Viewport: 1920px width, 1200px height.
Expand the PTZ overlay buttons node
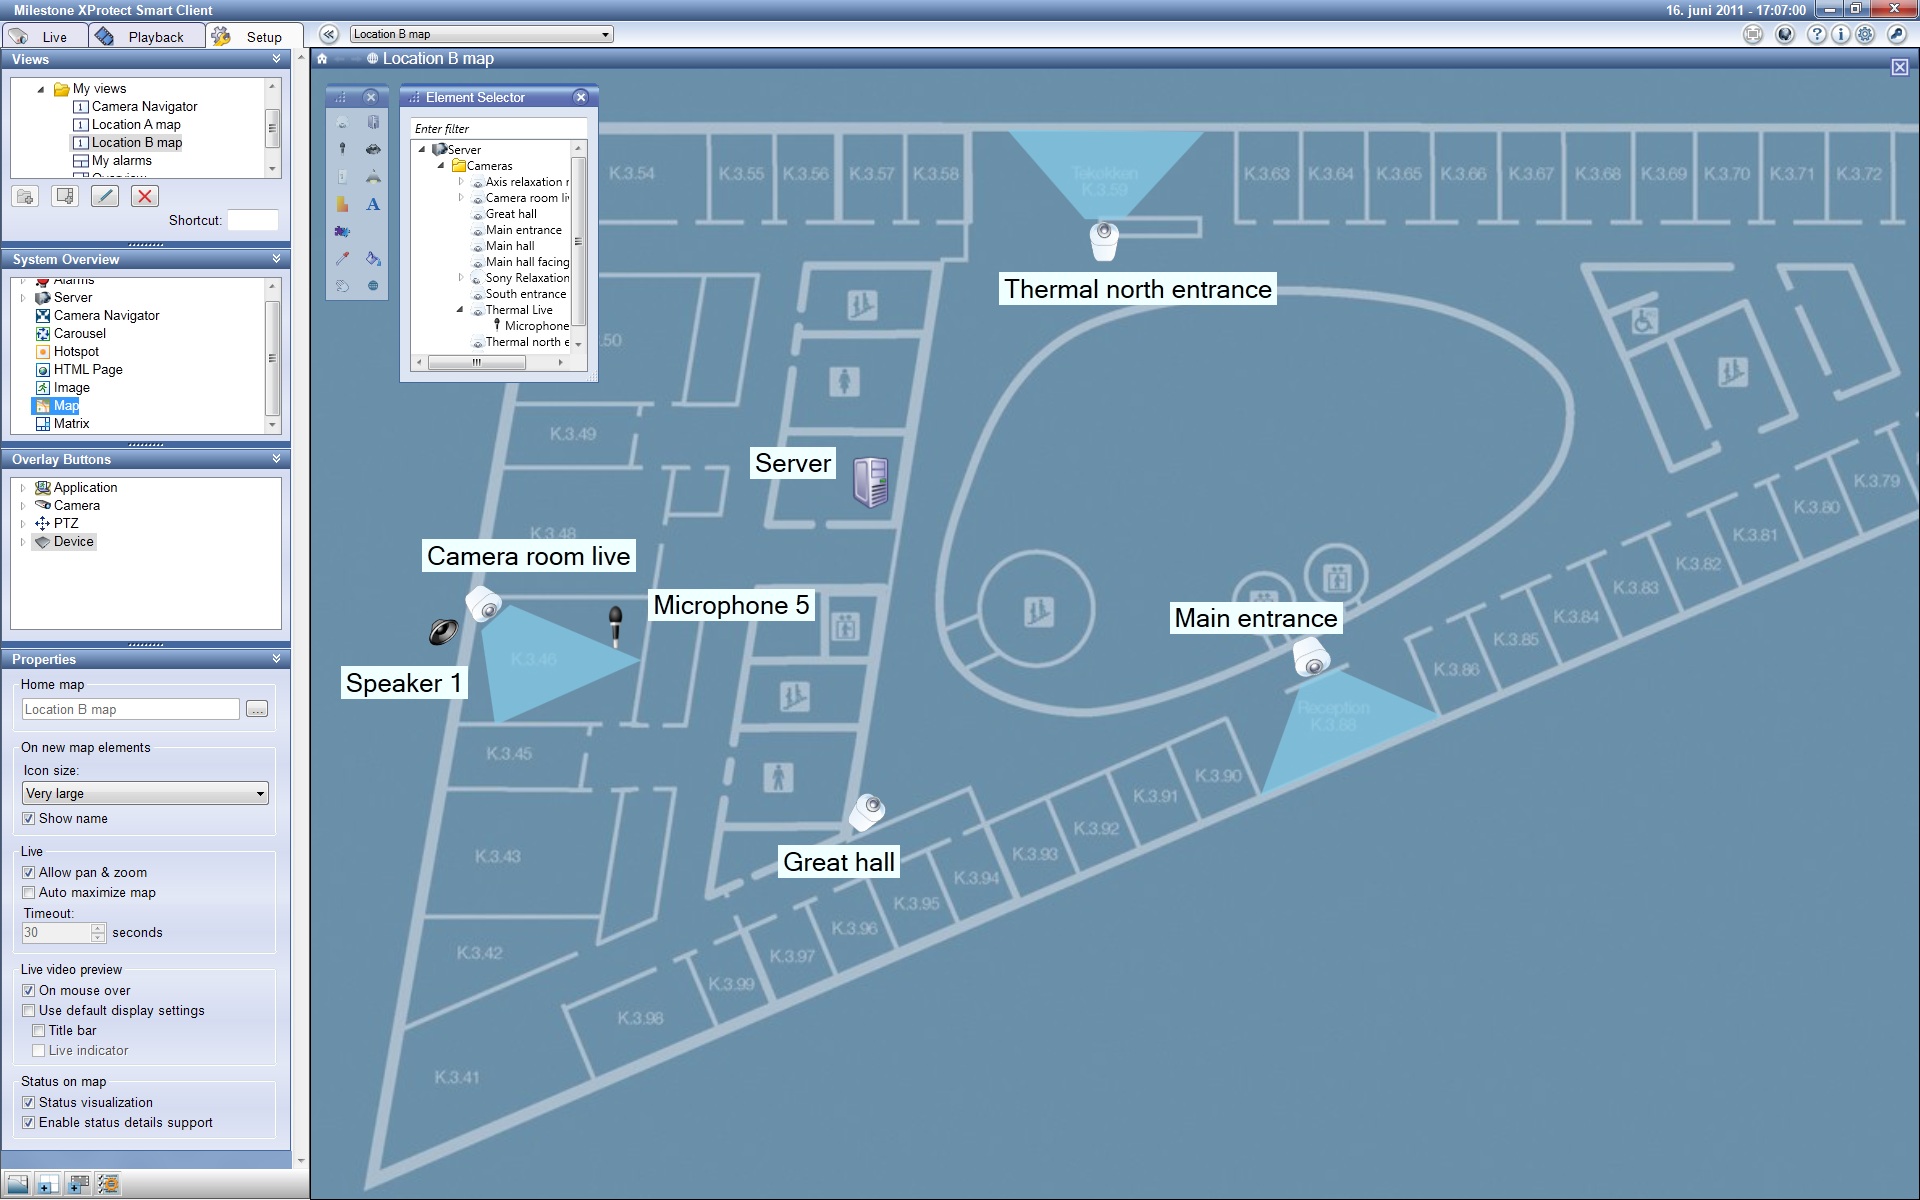(x=23, y=524)
